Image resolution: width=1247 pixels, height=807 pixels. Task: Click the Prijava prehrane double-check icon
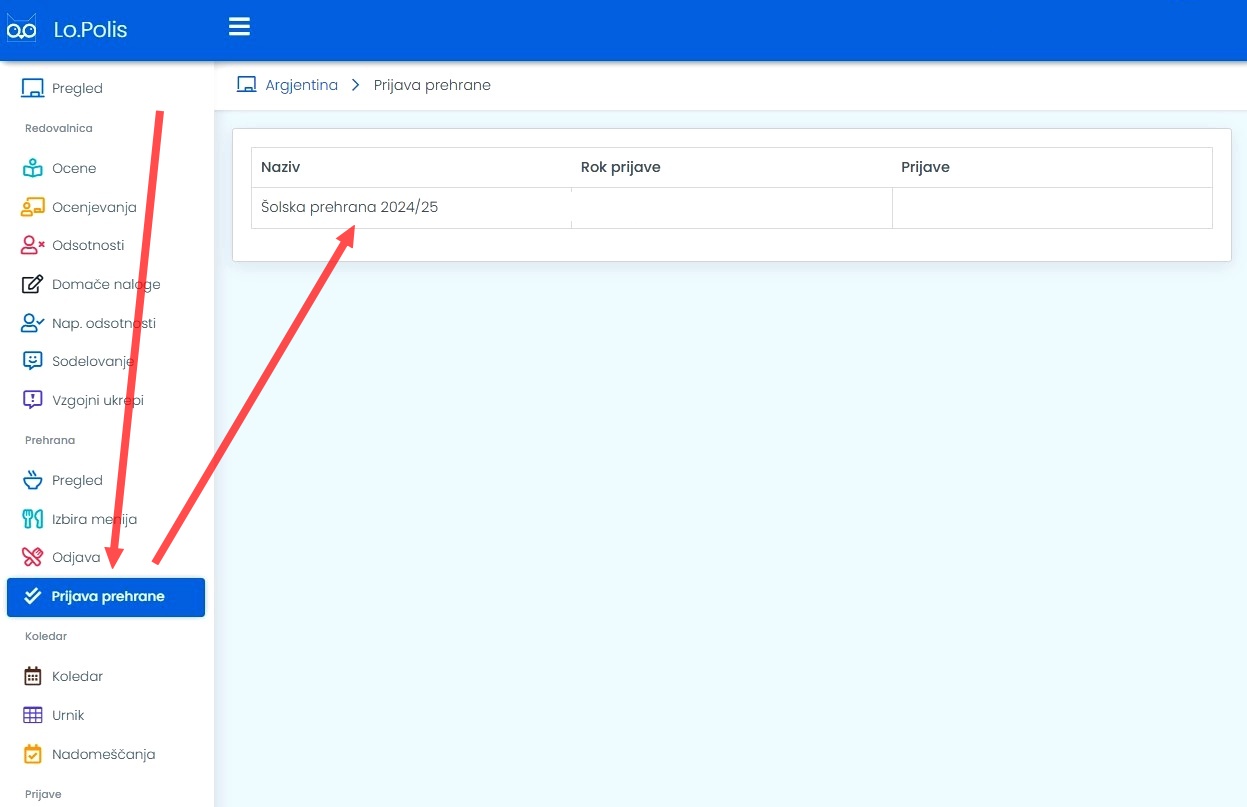pos(33,596)
